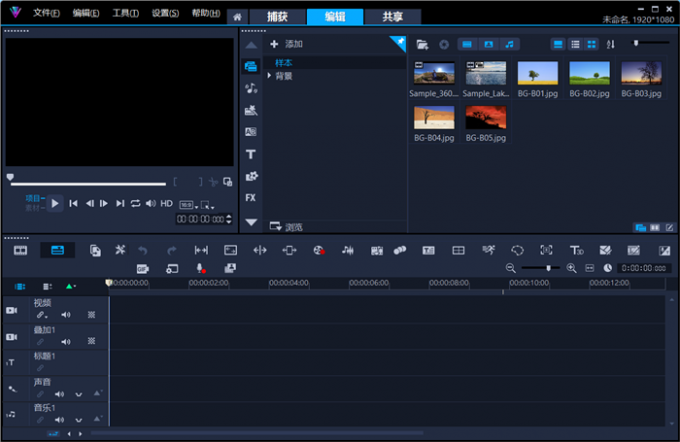
Task: Expand the 背景 folder tree item
Action: 269,75
